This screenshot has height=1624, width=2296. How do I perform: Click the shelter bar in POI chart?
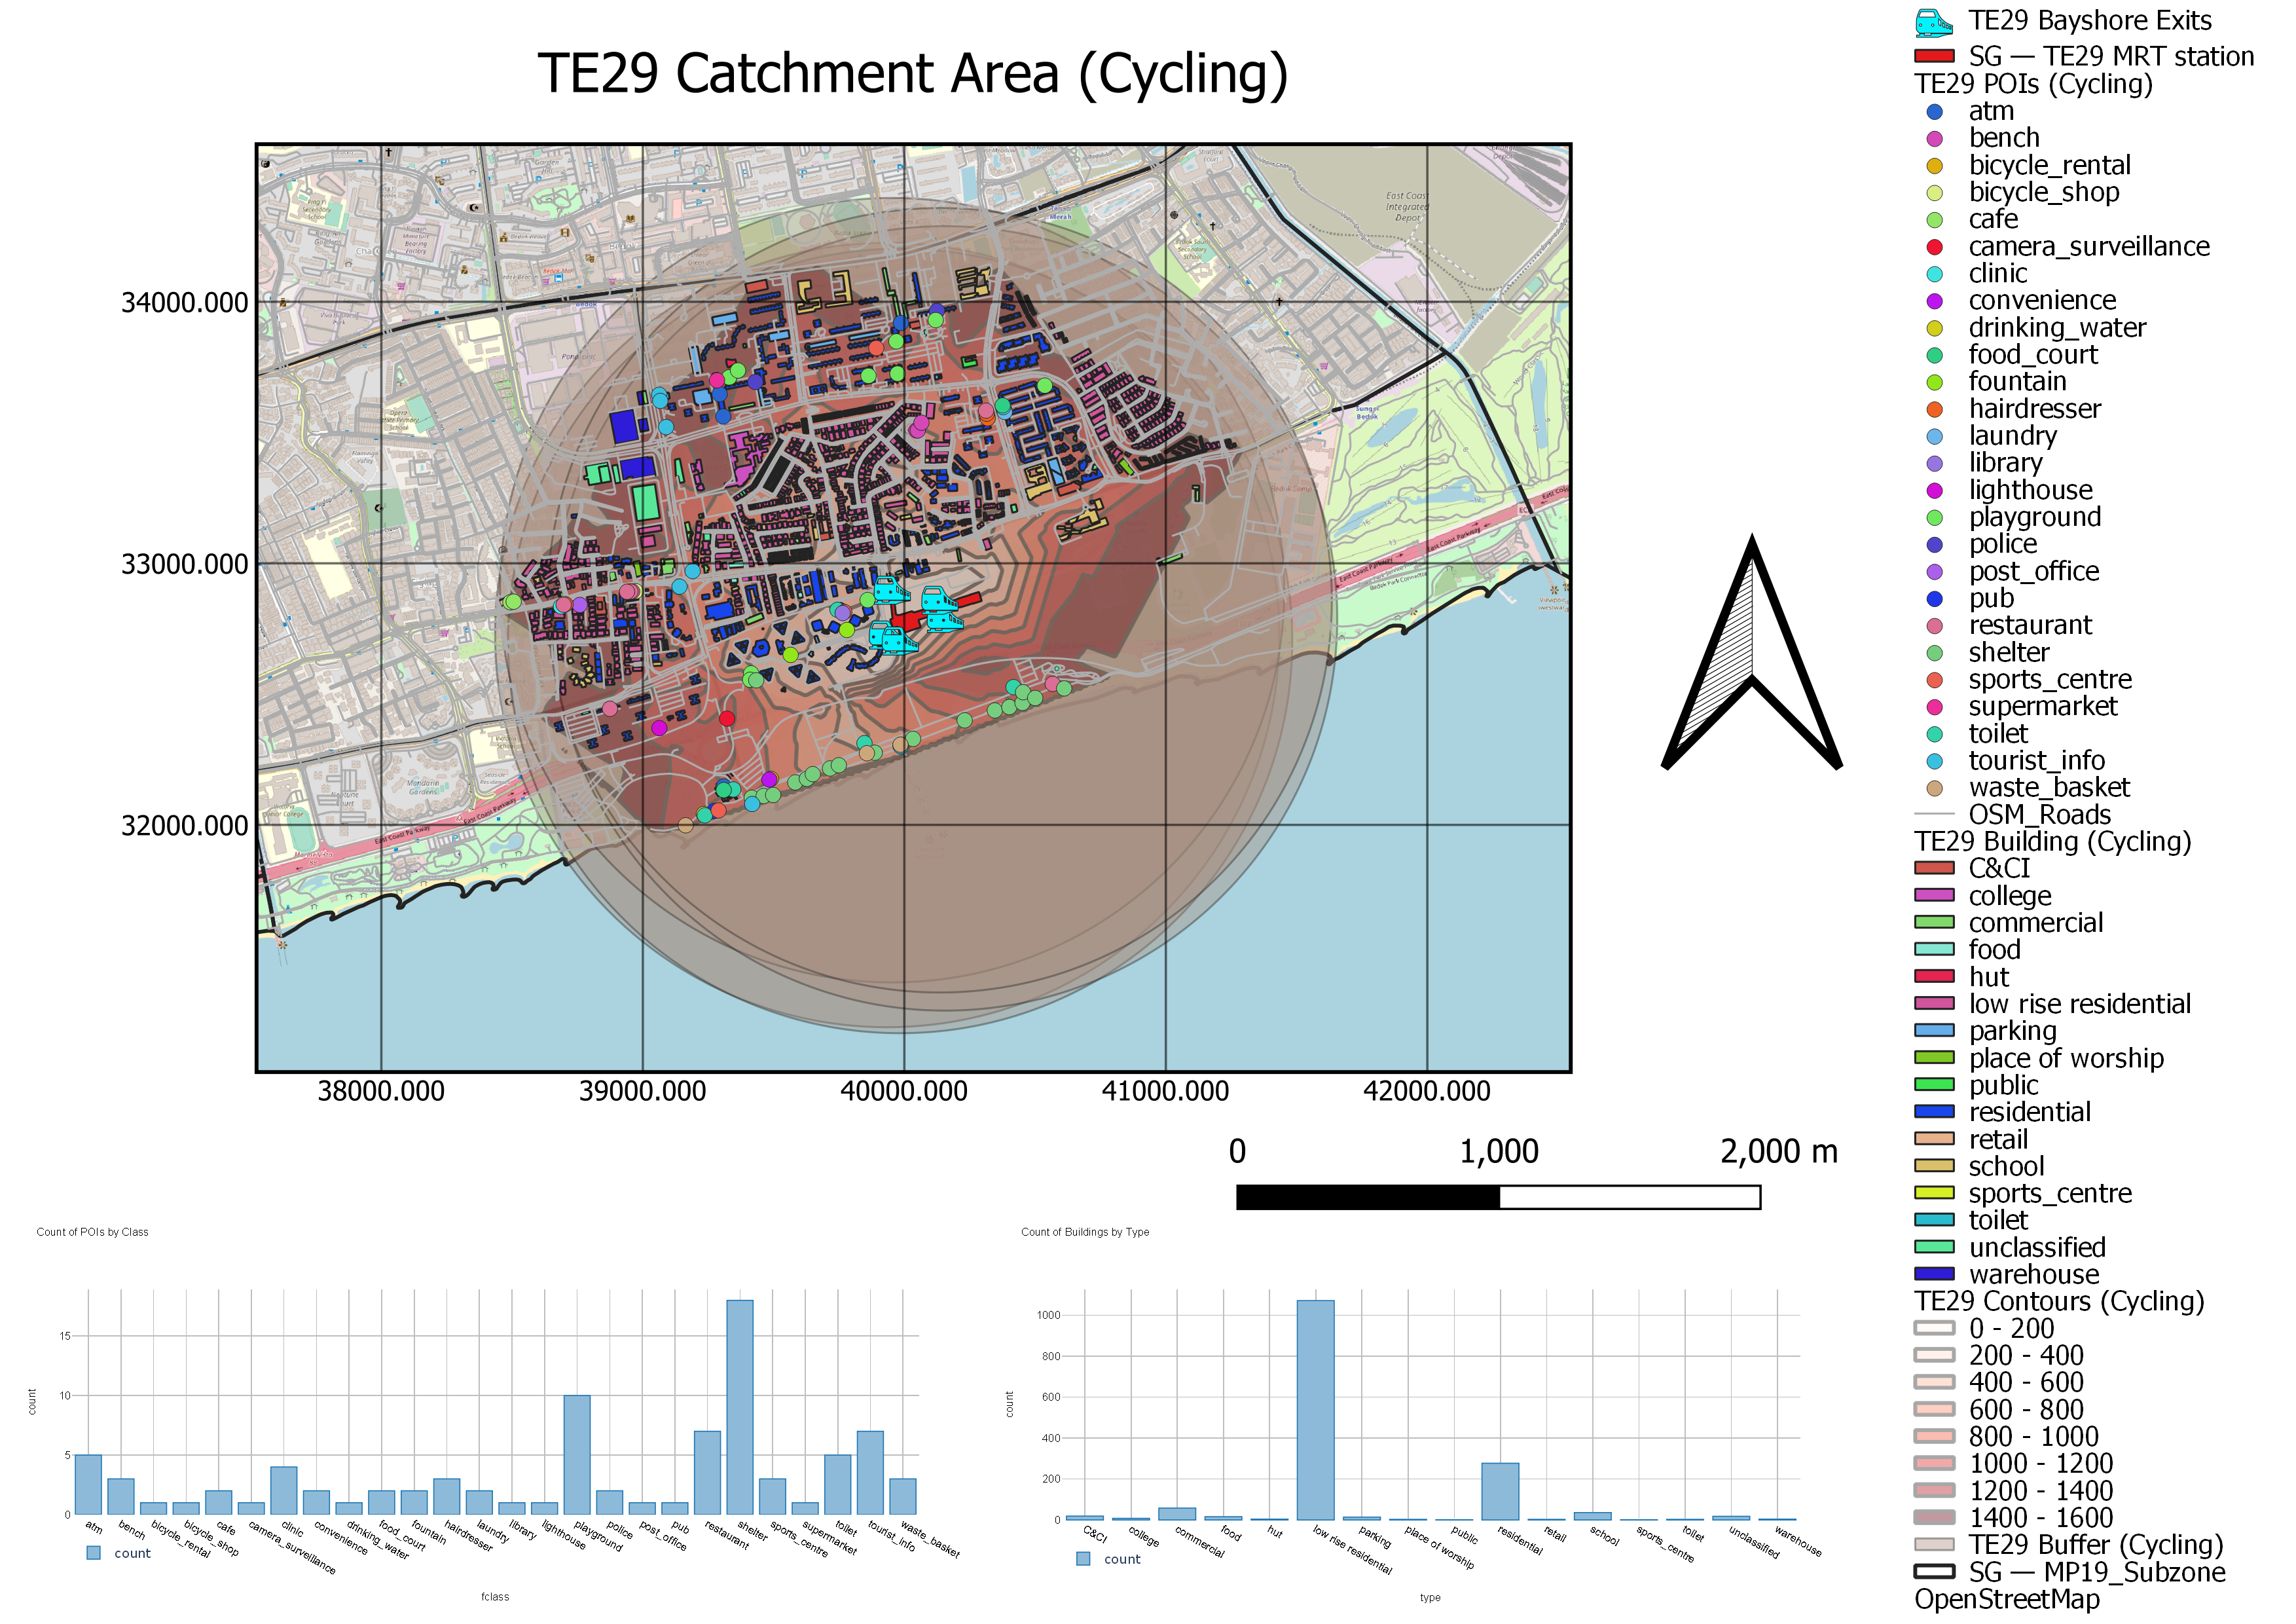pyautogui.click(x=740, y=1407)
